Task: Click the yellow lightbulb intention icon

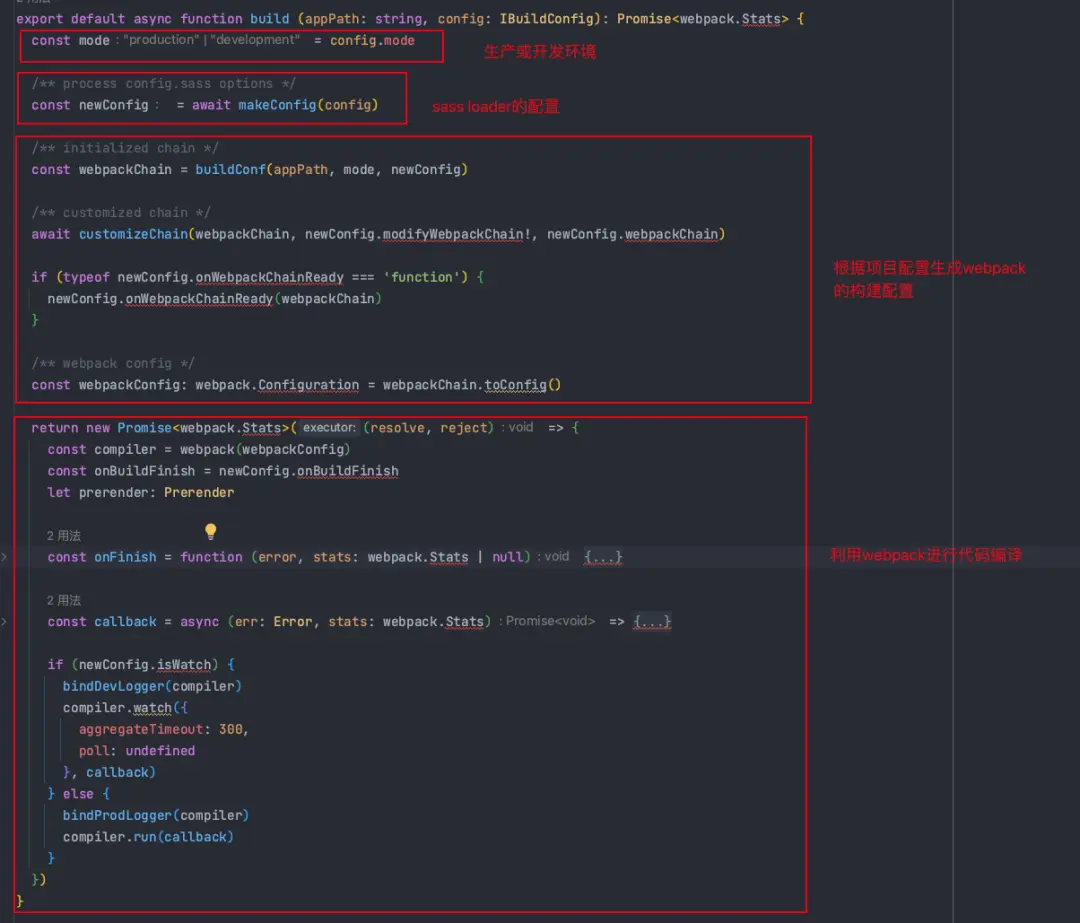Action: [x=210, y=531]
